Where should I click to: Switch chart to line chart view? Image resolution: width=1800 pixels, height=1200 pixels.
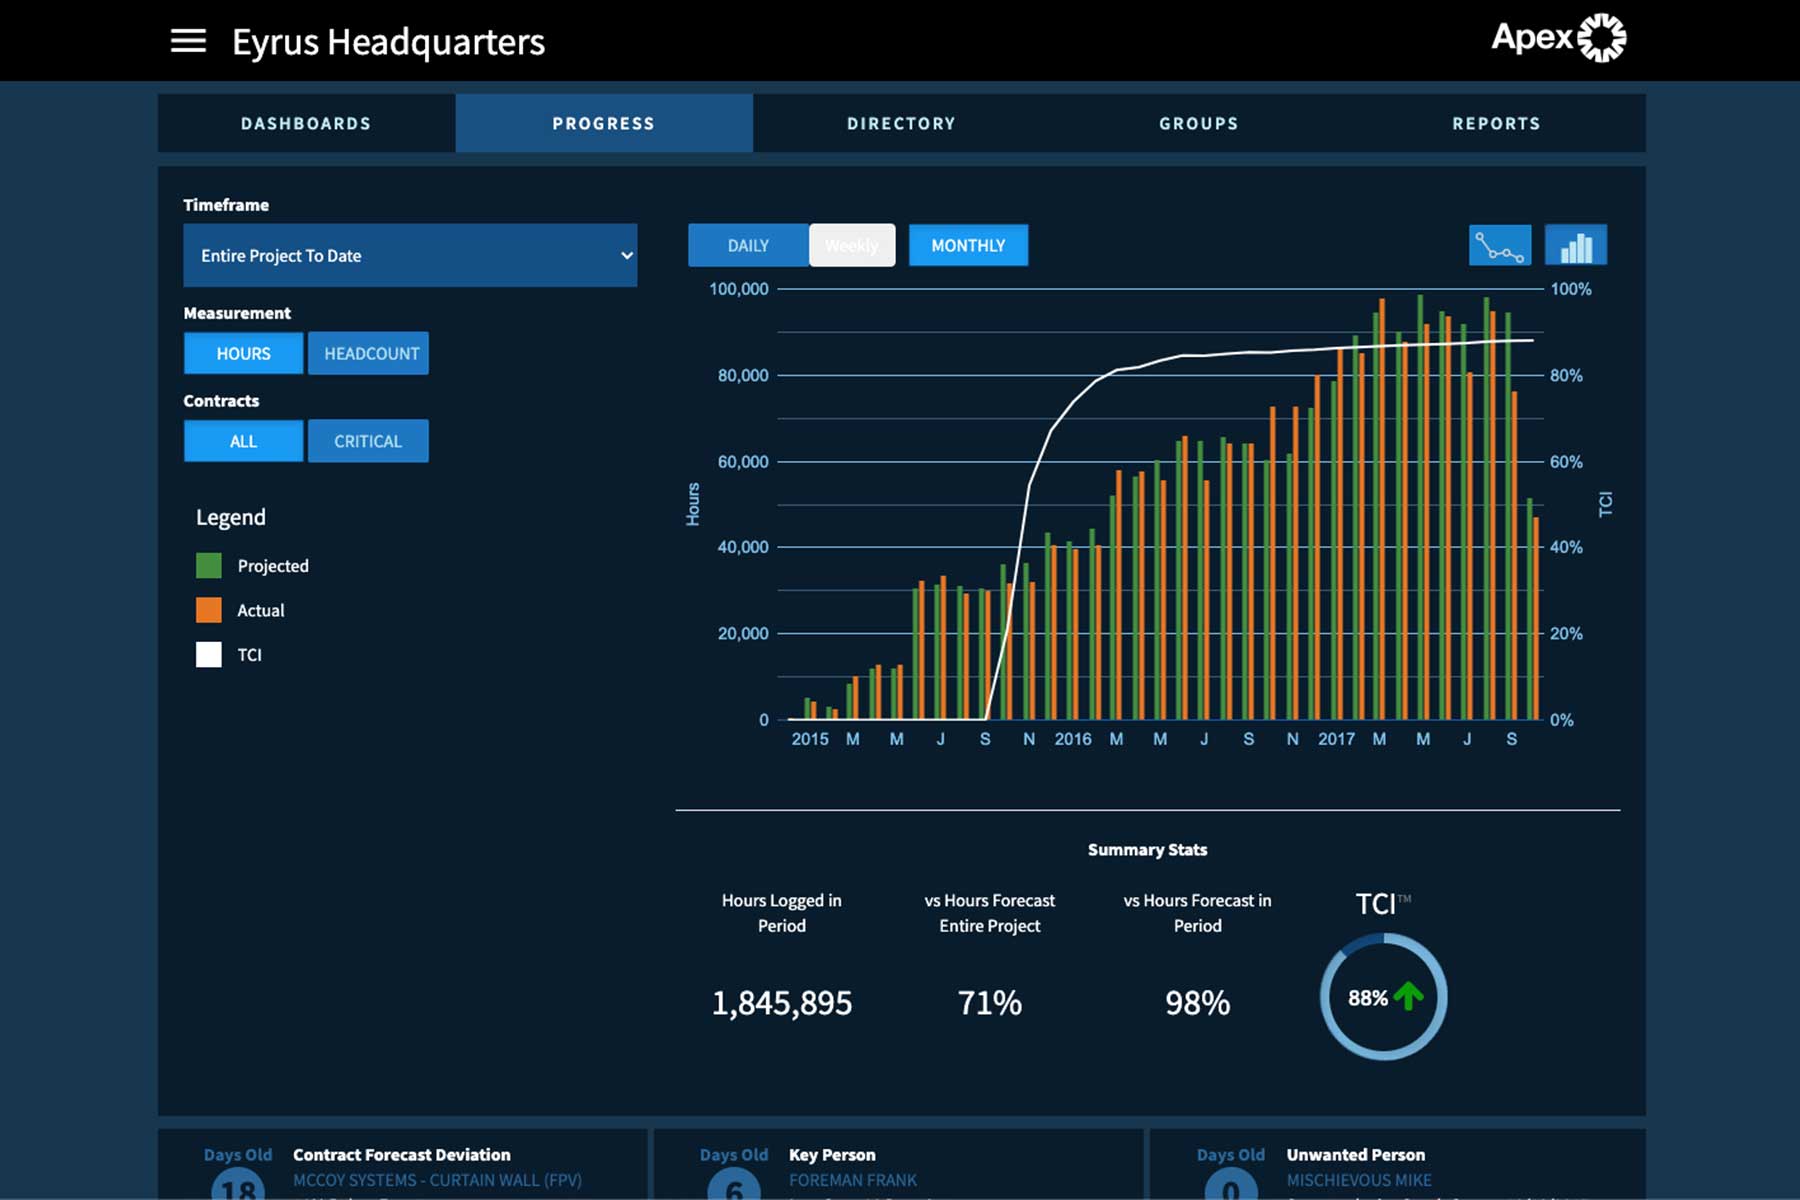click(x=1501, y=245)
